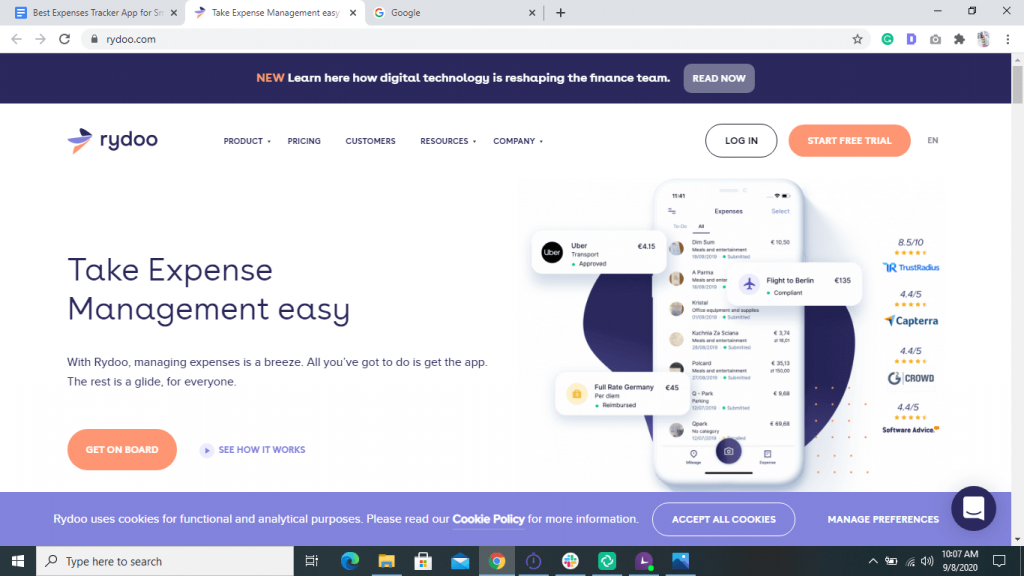
Task: Open Task View on the taskbar
Action: (312, 561)
